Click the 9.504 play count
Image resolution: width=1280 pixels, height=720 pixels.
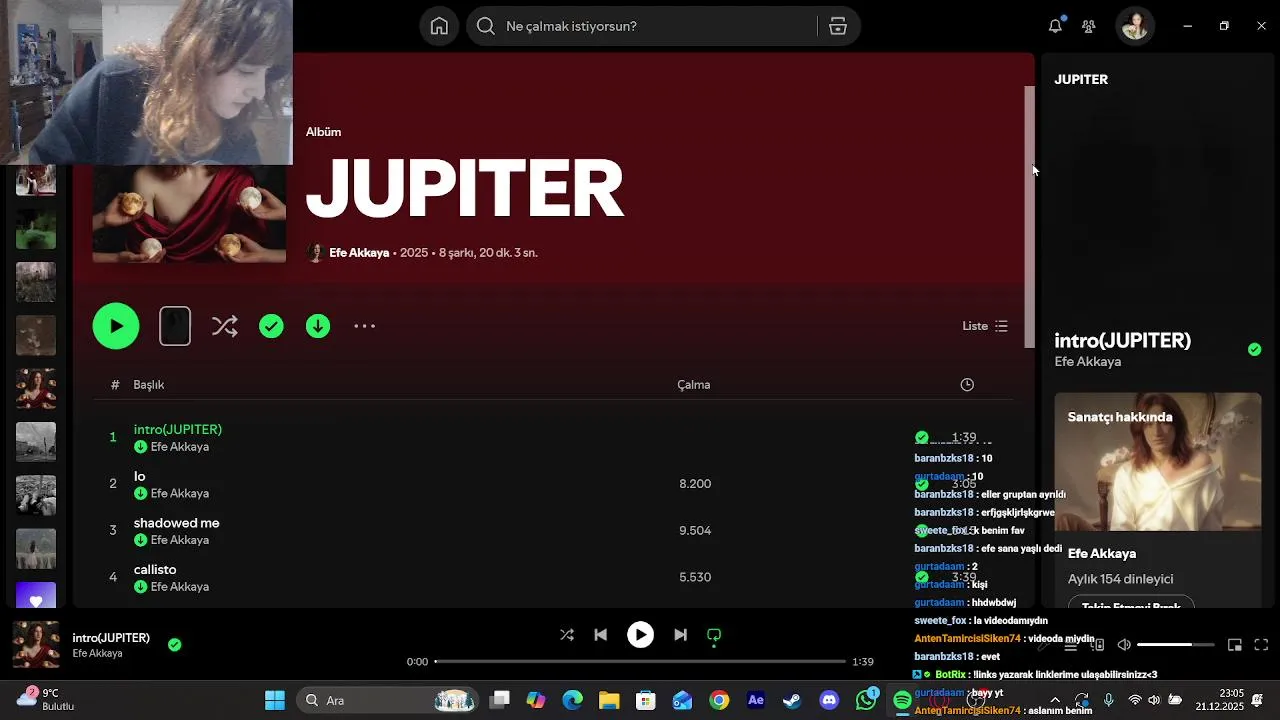click(x=695, y=530)
